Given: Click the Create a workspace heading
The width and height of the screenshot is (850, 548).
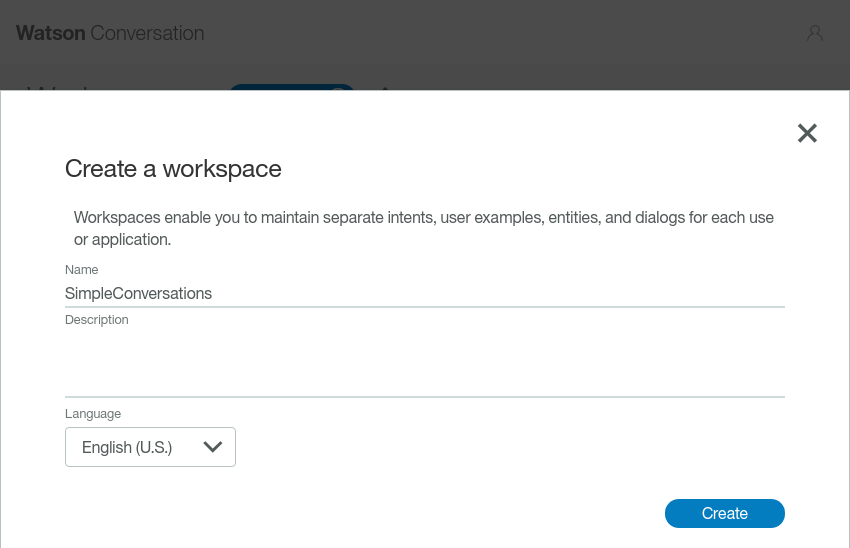Looking at the screenshot, I should [x=173, y=169].
